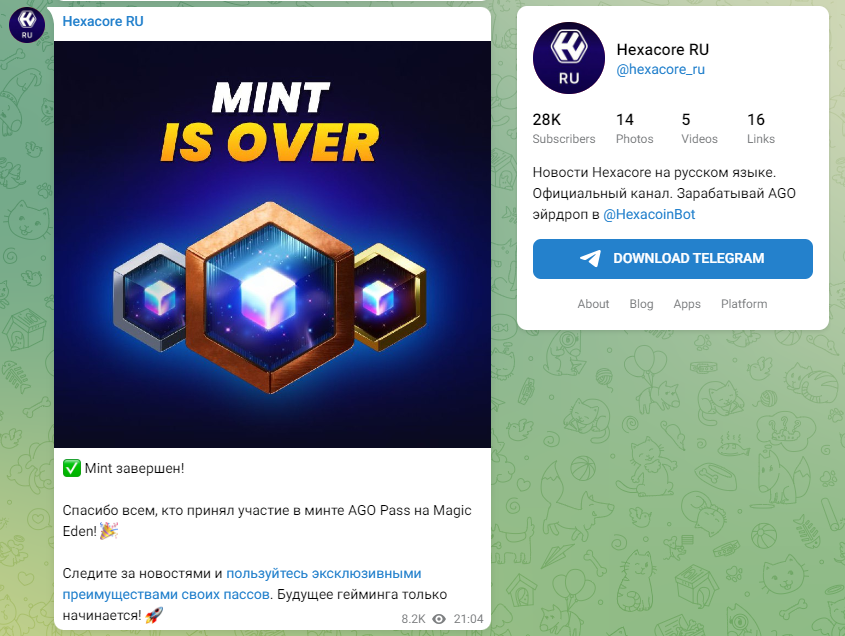Click the party popper emoji after Eden
Viewport: 845px width, 636px height.
point(109,531)
